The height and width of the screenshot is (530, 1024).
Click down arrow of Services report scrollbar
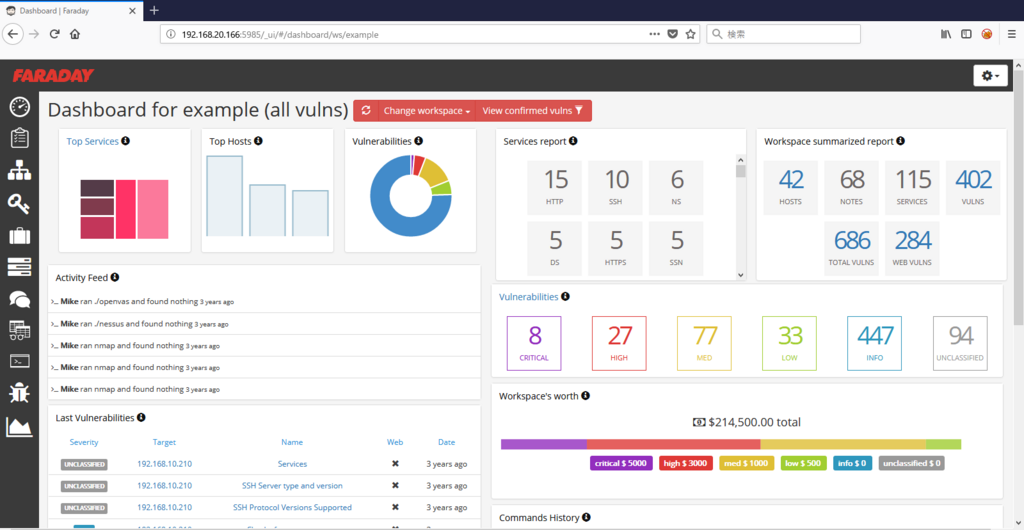(741, 275)
